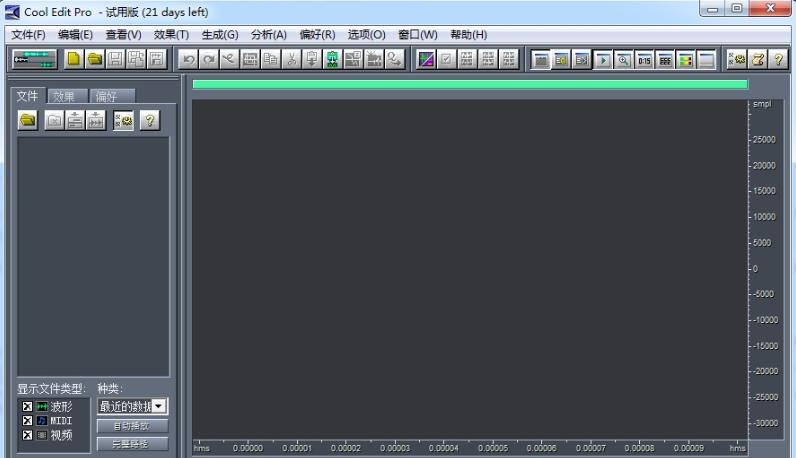Viewport: 796px width, 458px height.
Task: Open the 选项(O) menu
Action: [367, 35]
